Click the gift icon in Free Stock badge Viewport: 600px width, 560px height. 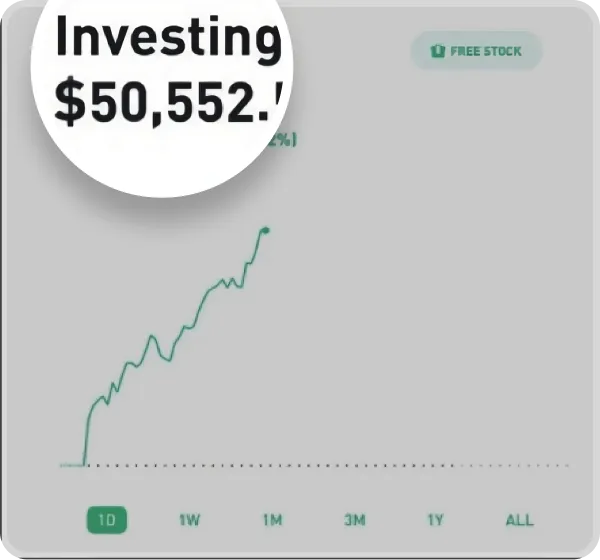[437, 51]
